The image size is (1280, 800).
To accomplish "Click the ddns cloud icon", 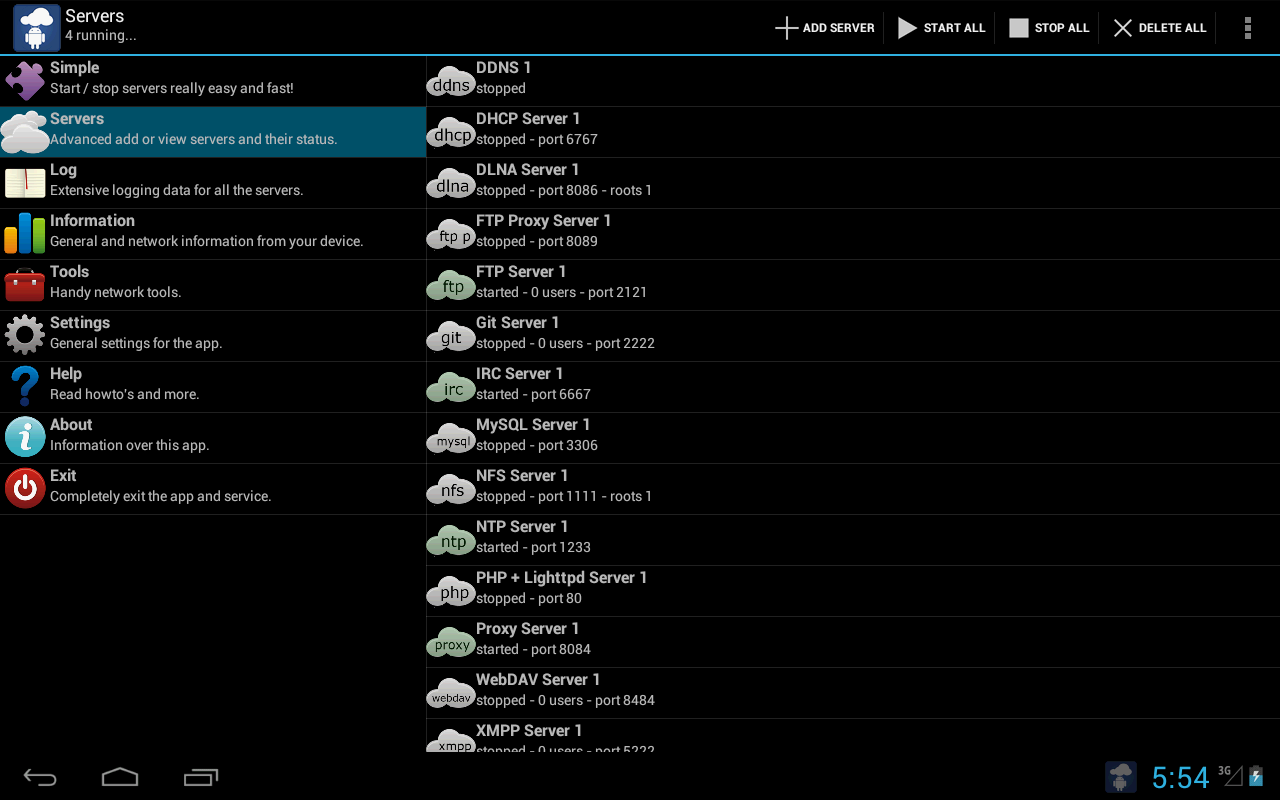I will click(x=451, y=83).
